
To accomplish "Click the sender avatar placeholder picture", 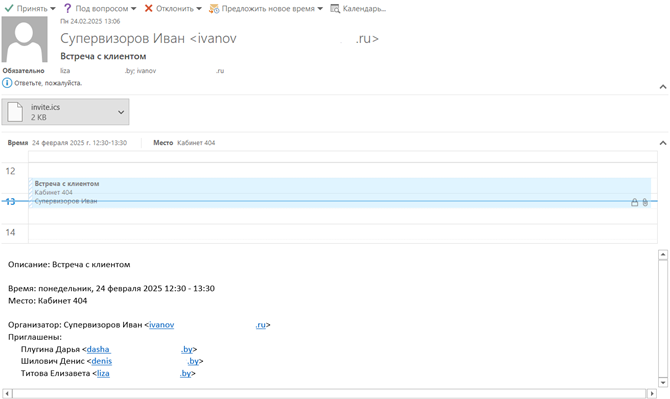I will coord(24,39).
